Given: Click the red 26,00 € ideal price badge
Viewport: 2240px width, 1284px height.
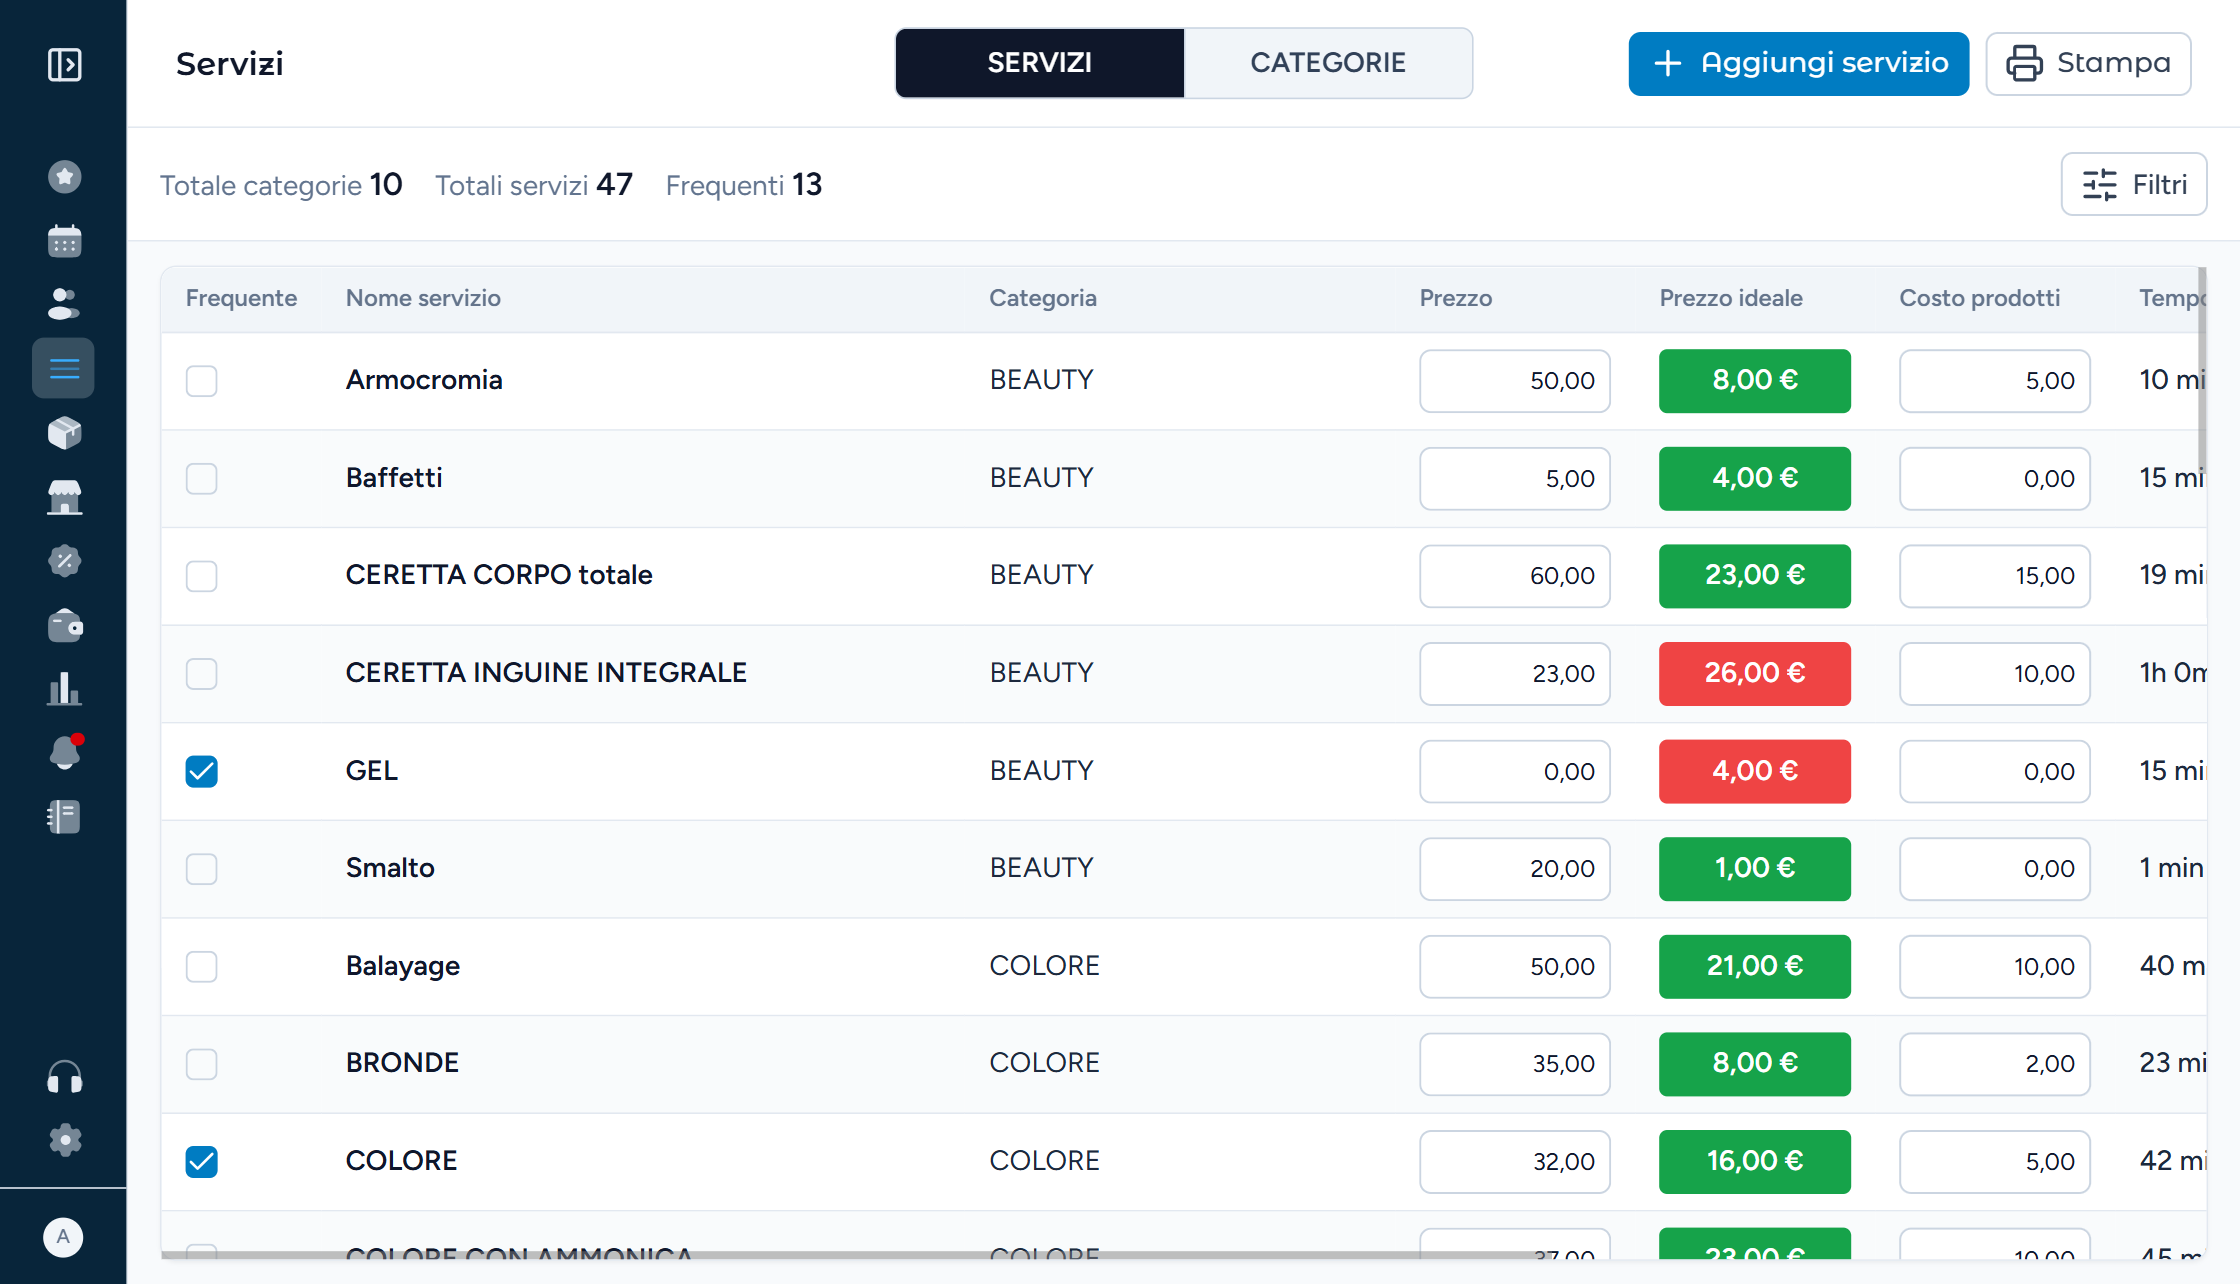Looking at the screenshot, I should 1754,673.
